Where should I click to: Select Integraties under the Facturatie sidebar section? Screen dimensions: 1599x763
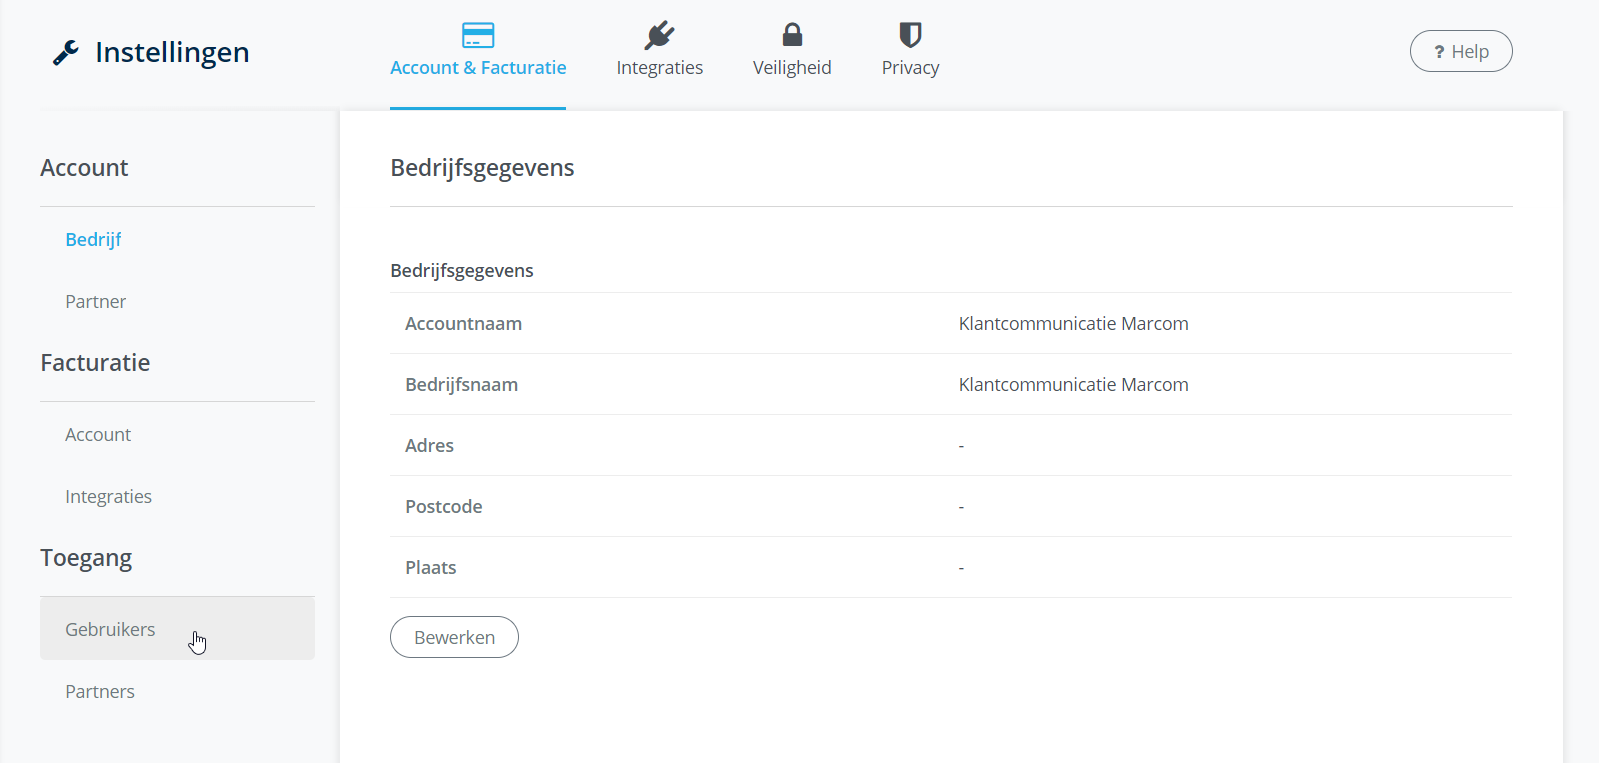108,497
